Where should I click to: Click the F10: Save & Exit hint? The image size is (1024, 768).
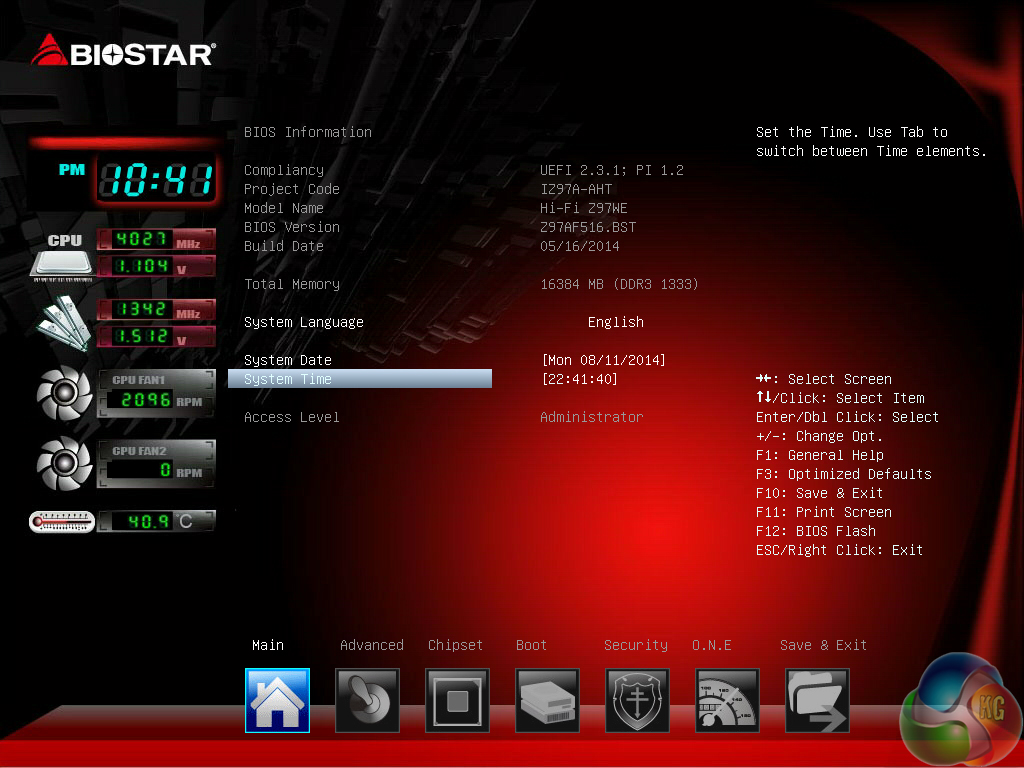819,492
